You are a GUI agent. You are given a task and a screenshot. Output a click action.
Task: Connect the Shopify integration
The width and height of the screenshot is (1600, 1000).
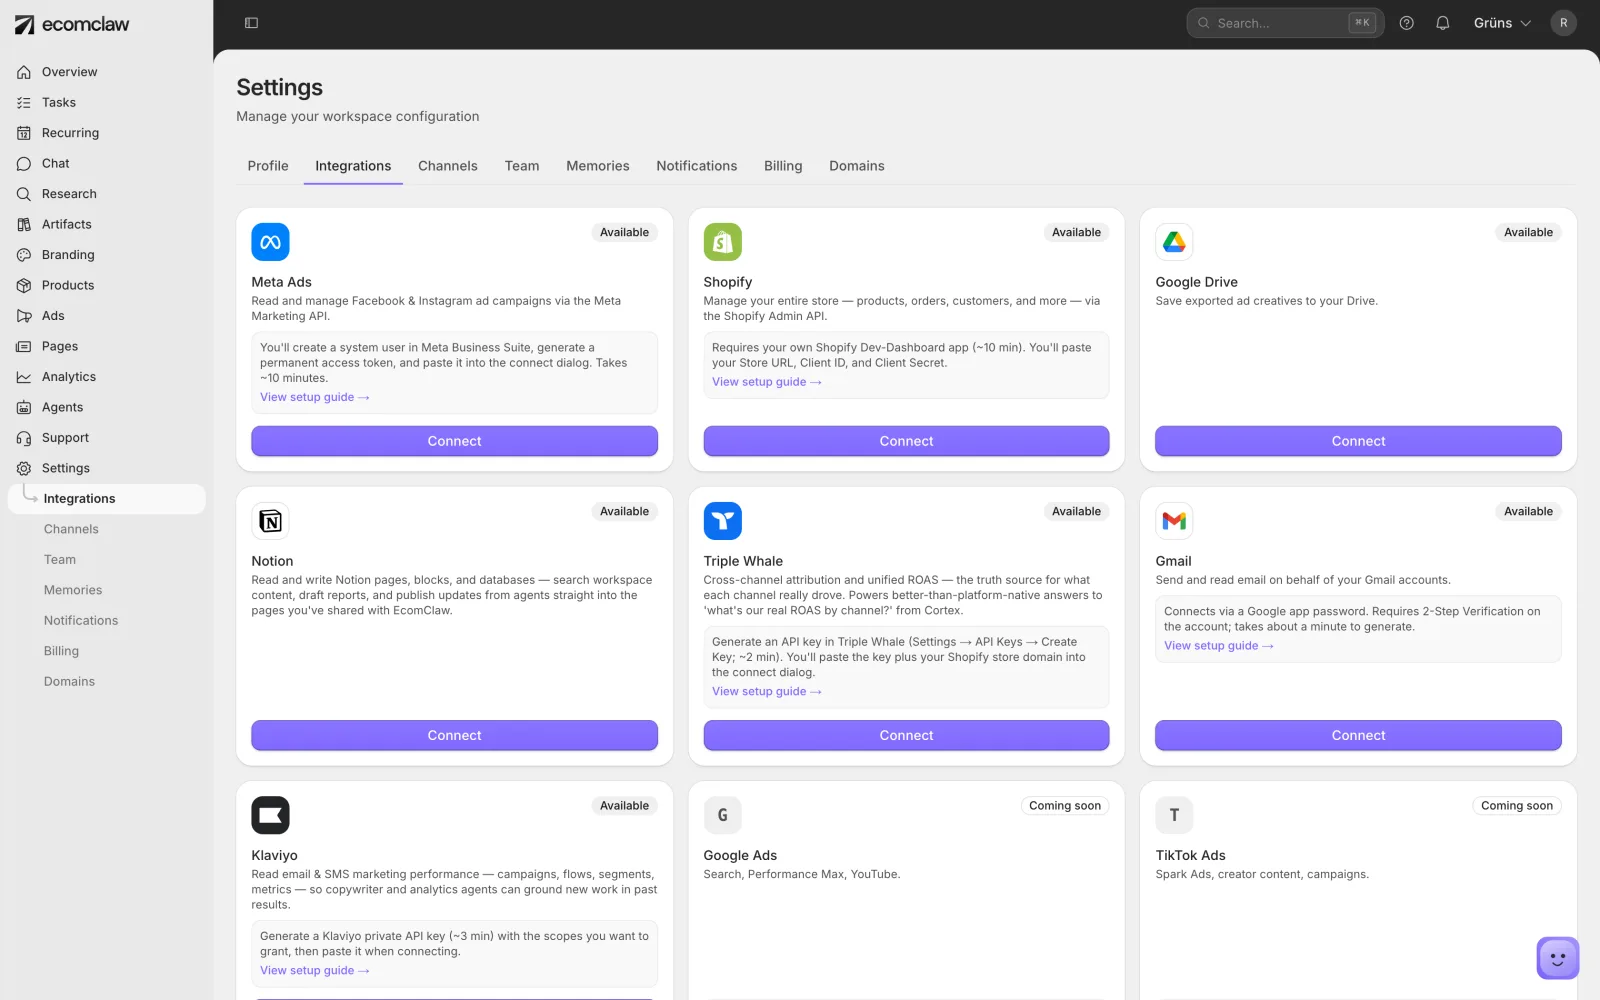tap(906, 441)
